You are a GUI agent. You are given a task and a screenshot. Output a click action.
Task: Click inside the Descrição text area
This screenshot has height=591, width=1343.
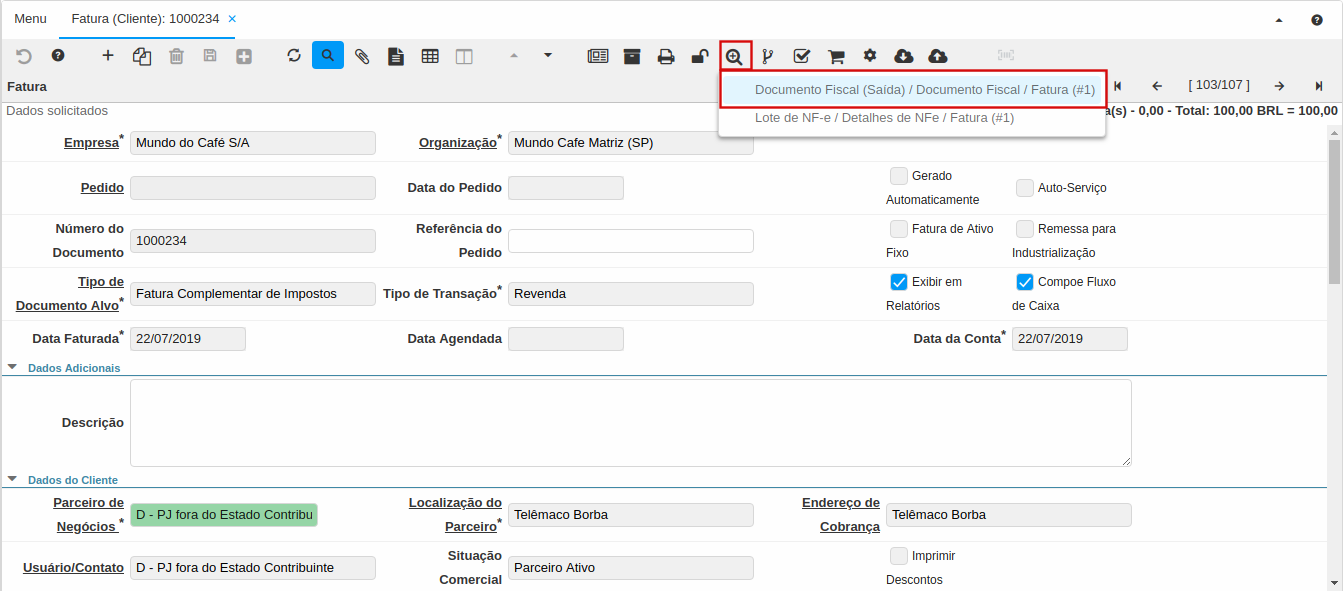pos(630,422)
